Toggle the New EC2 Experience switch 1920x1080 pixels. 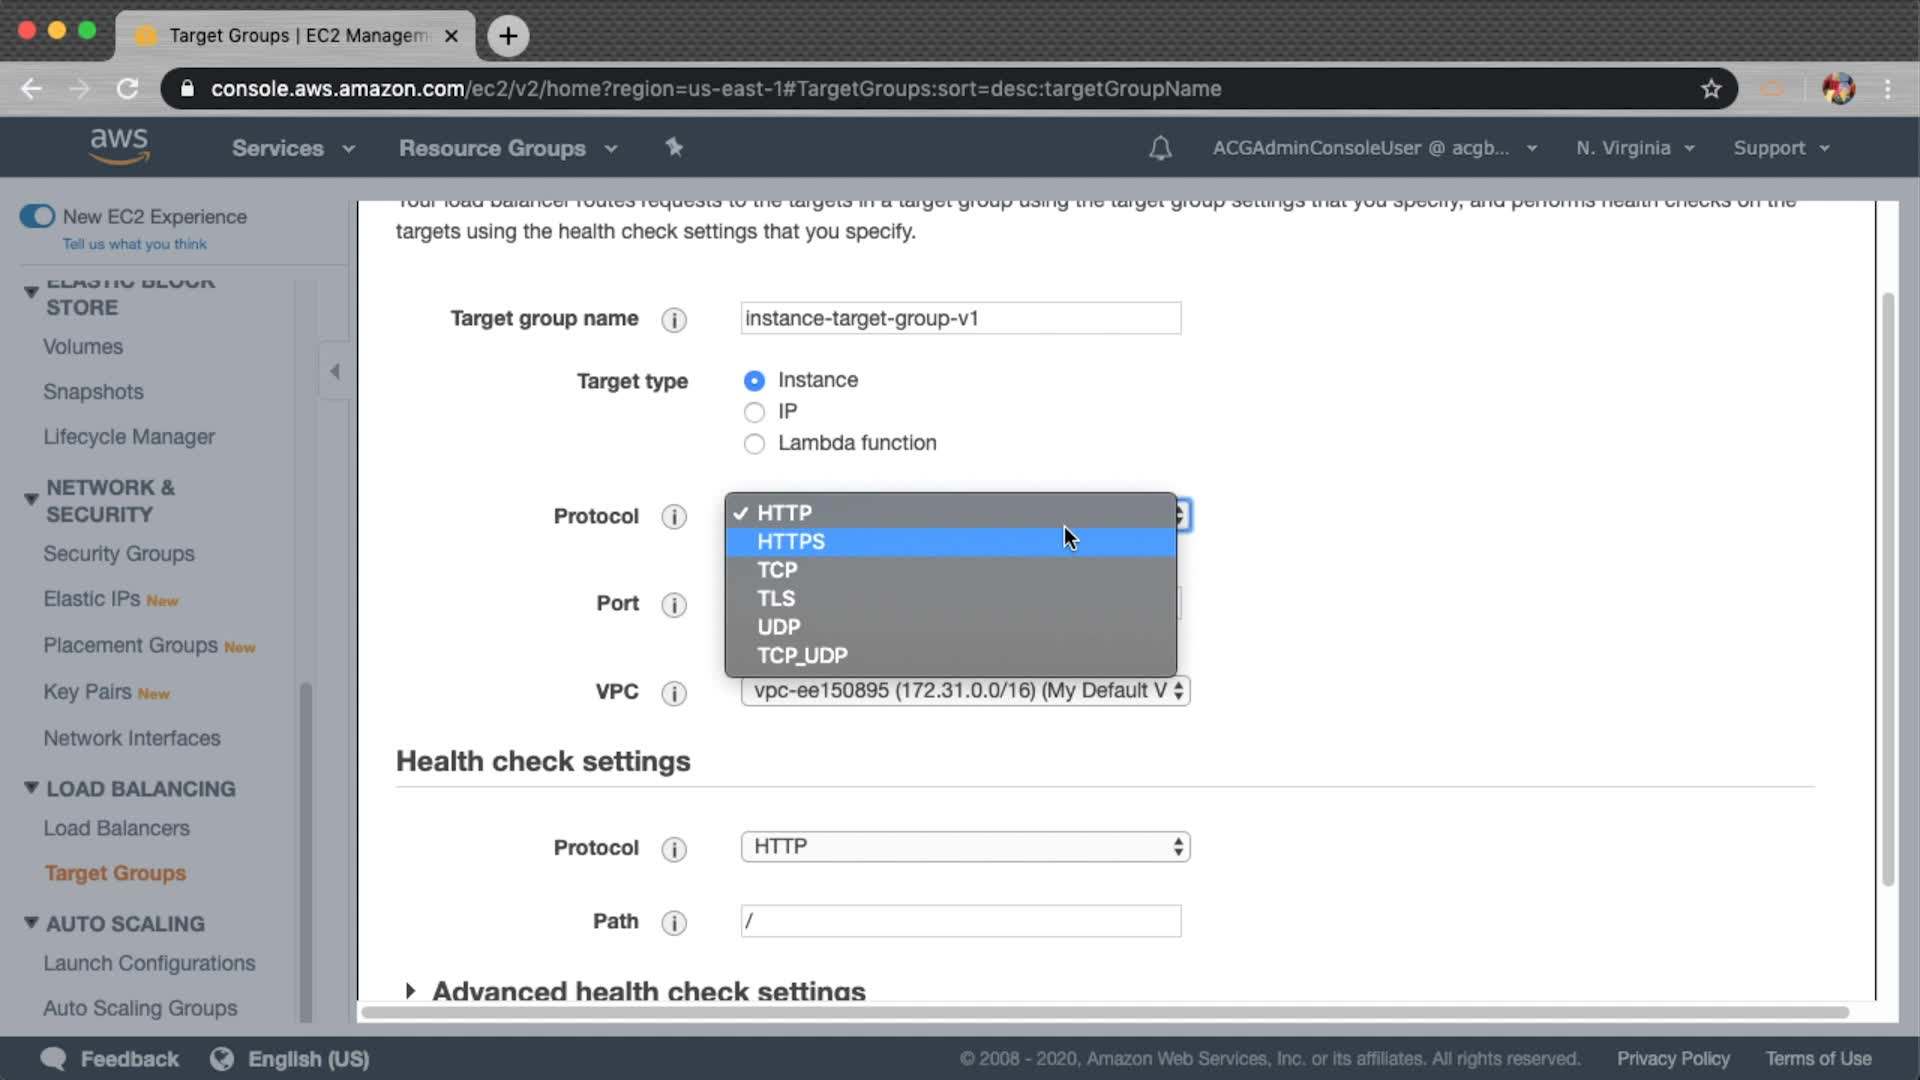point(38,217)
